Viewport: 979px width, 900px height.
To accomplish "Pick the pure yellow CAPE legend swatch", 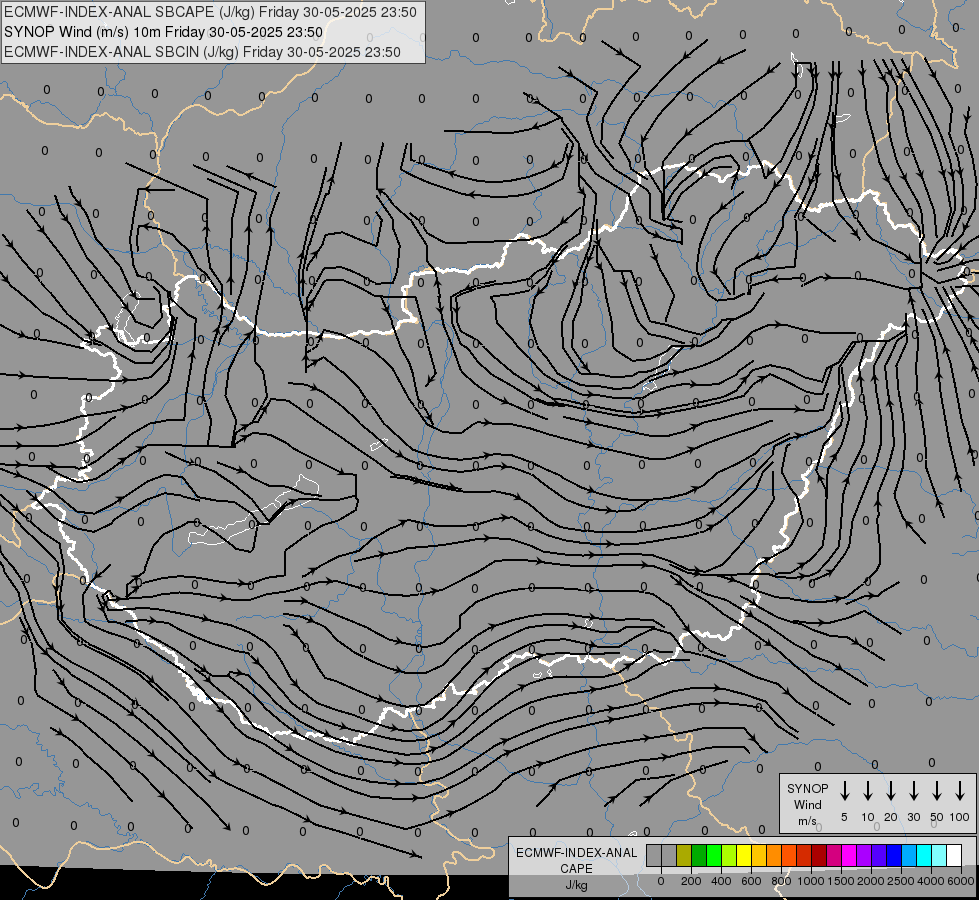I will pos(744,855).
